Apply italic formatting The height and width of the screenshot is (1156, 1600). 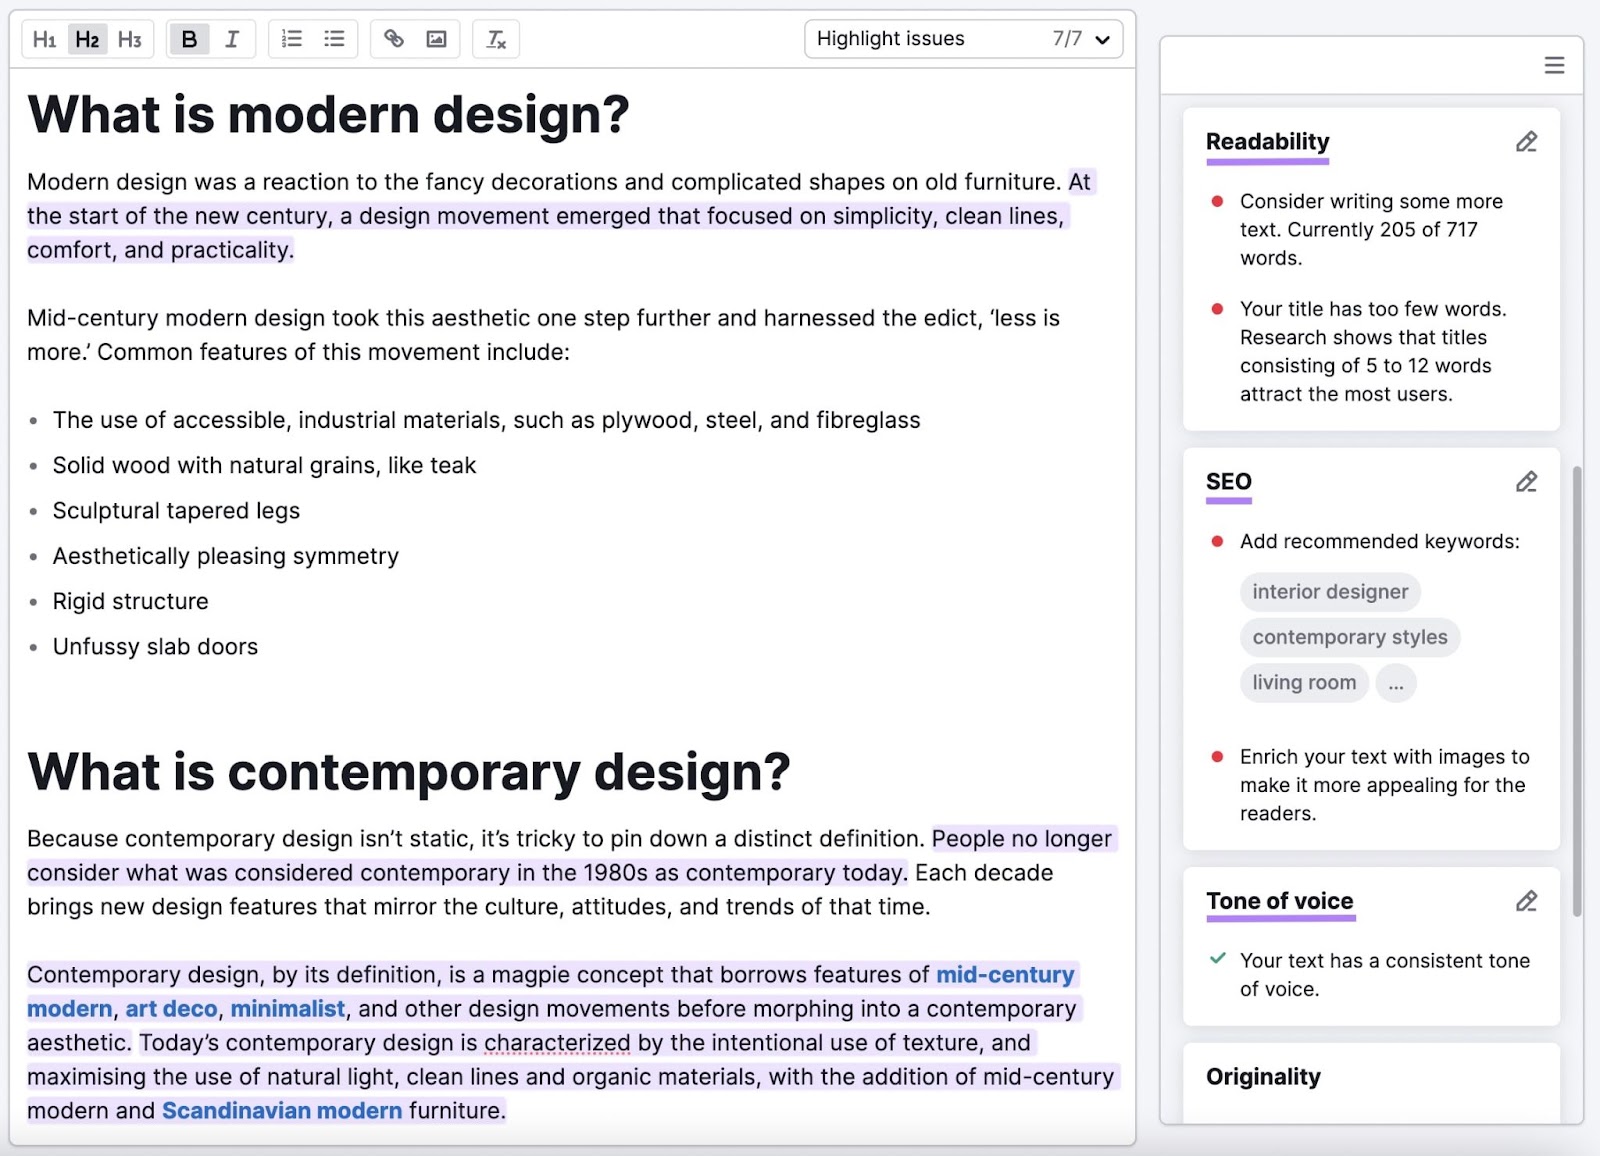tap(232, 39)
